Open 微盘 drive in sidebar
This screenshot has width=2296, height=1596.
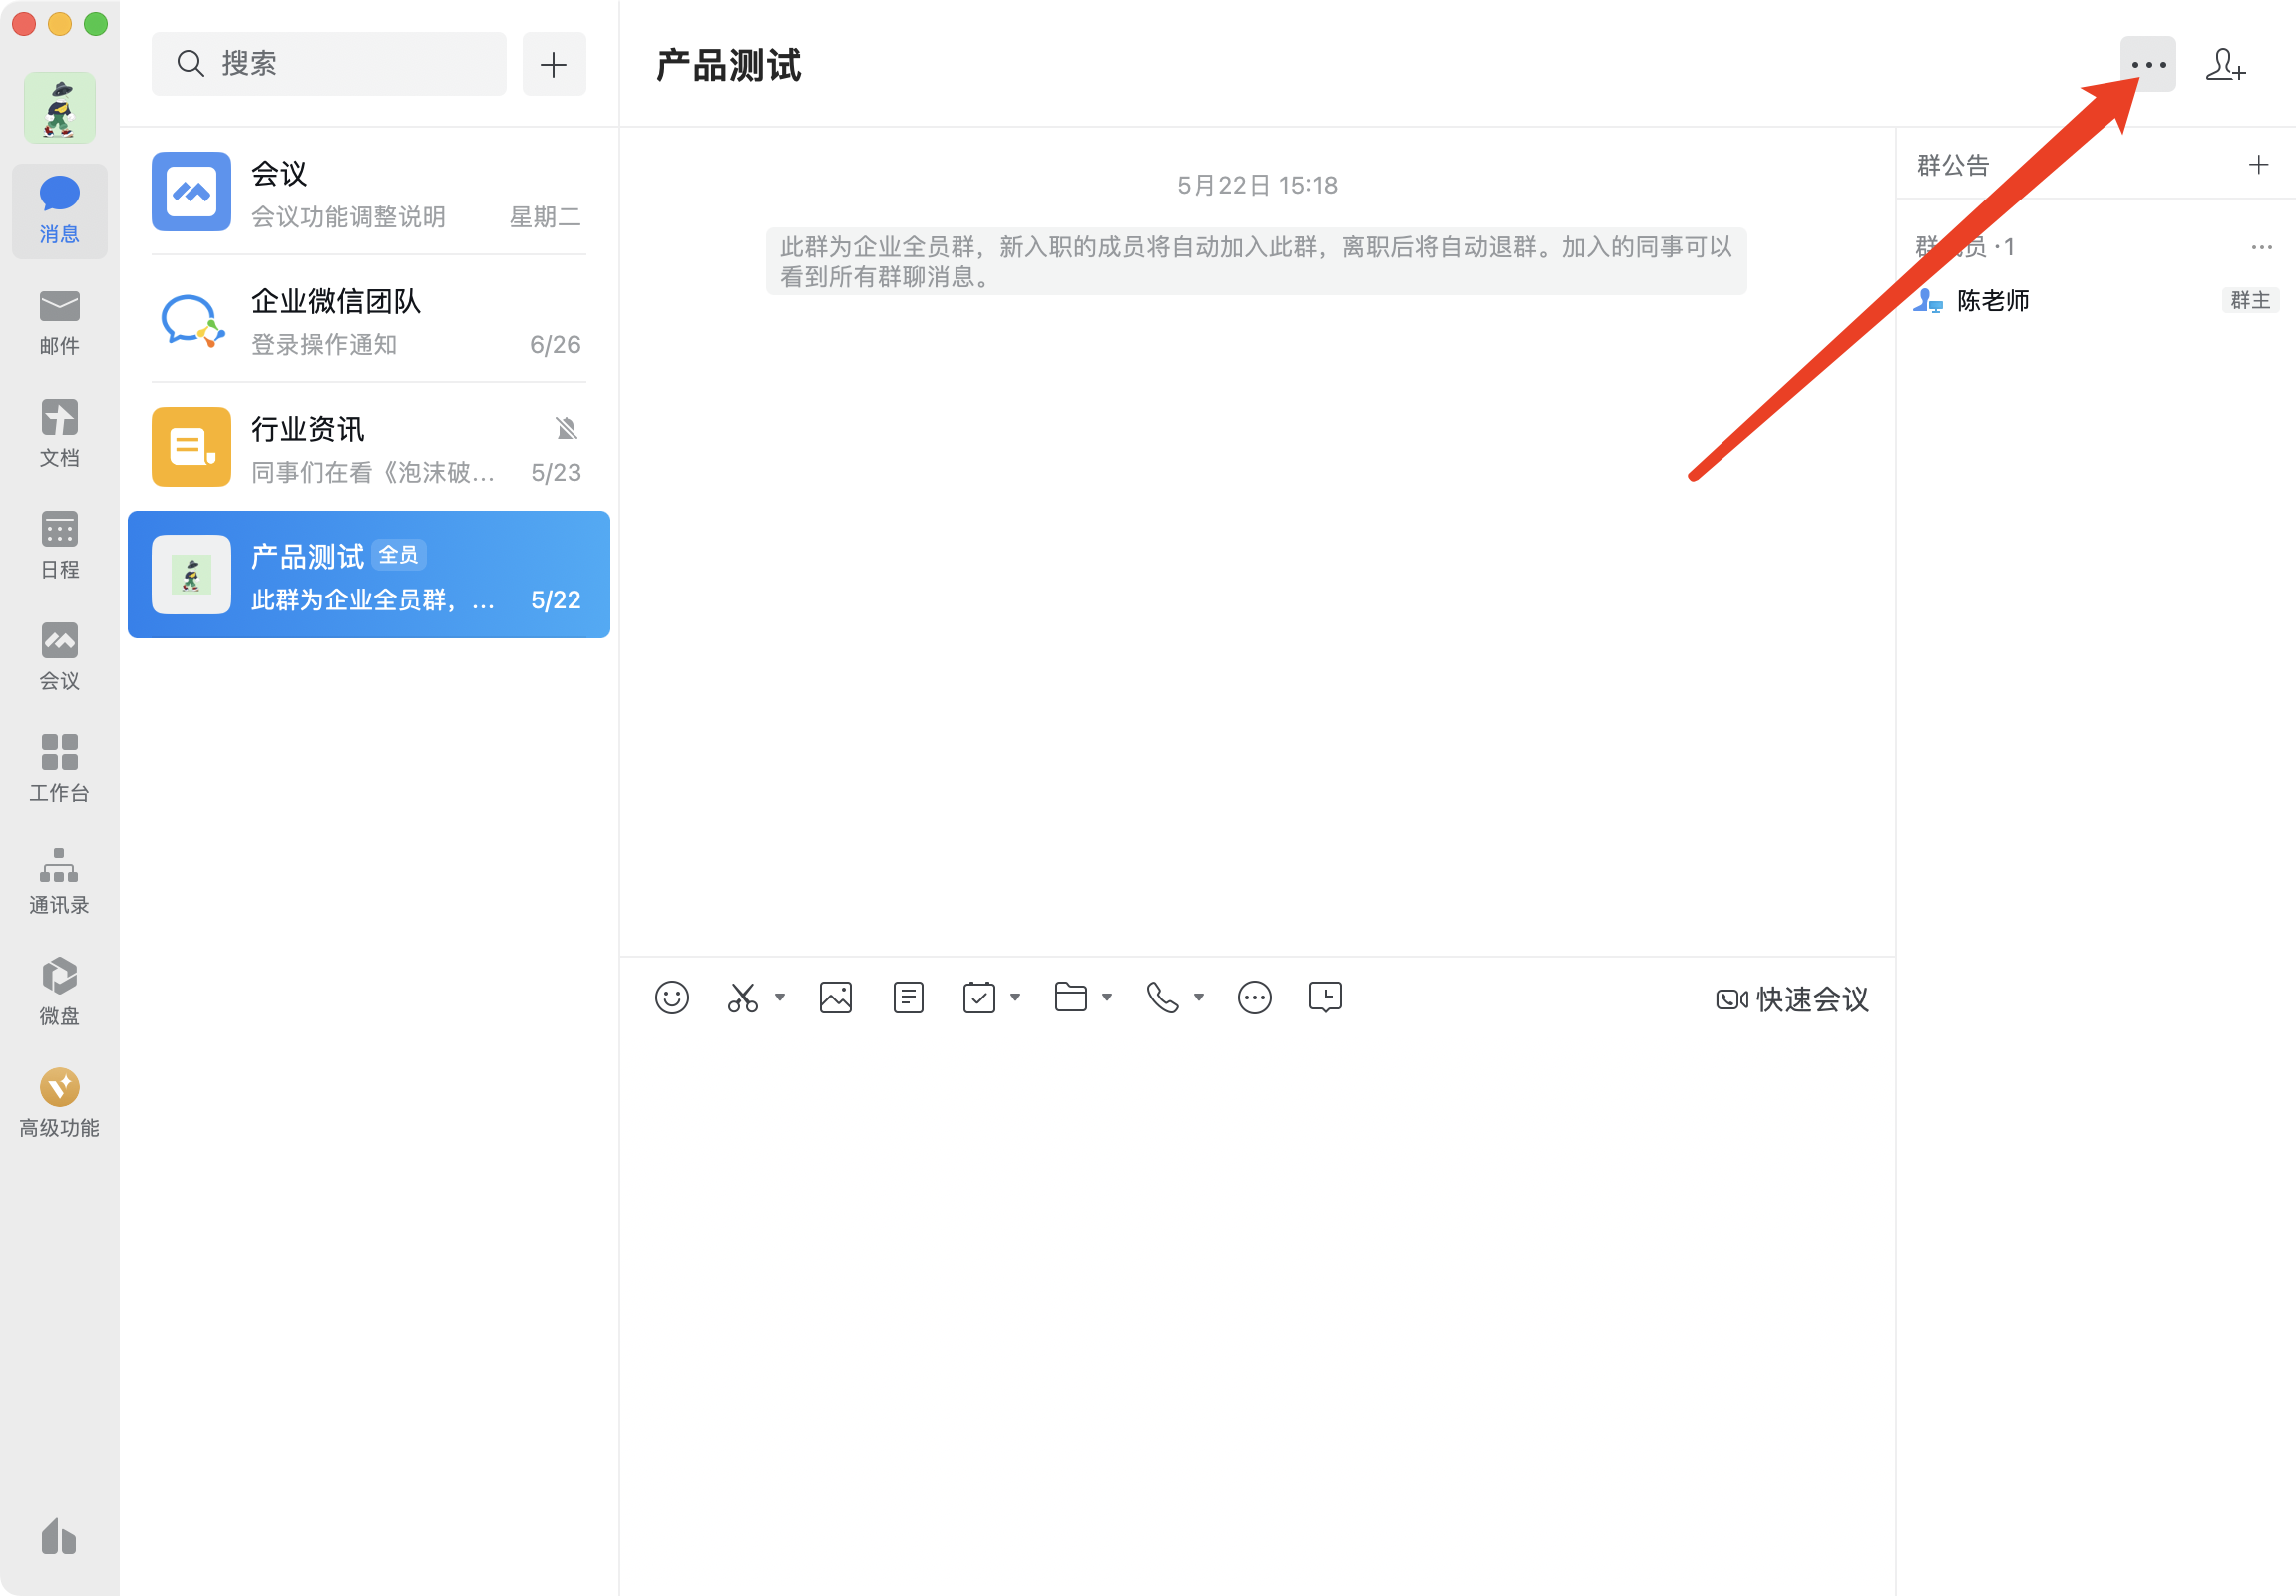[x=59, y=992]
